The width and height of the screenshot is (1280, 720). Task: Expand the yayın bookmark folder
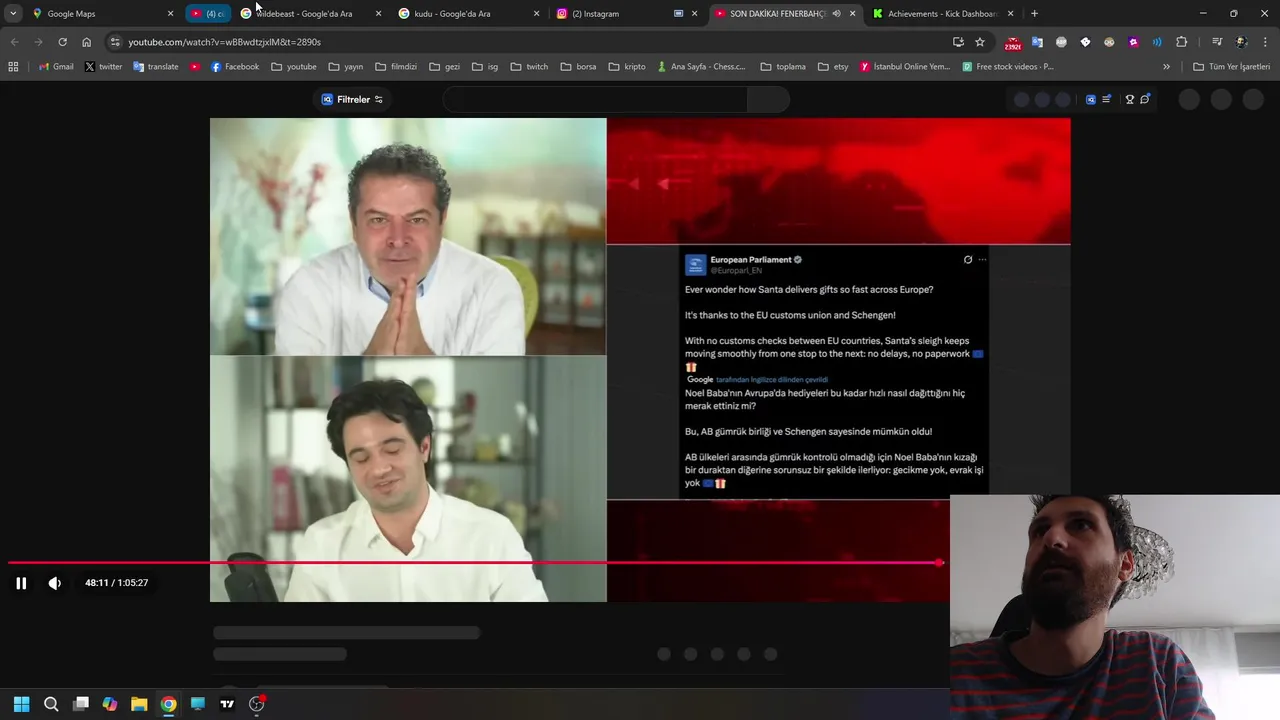tap(346, 67)
